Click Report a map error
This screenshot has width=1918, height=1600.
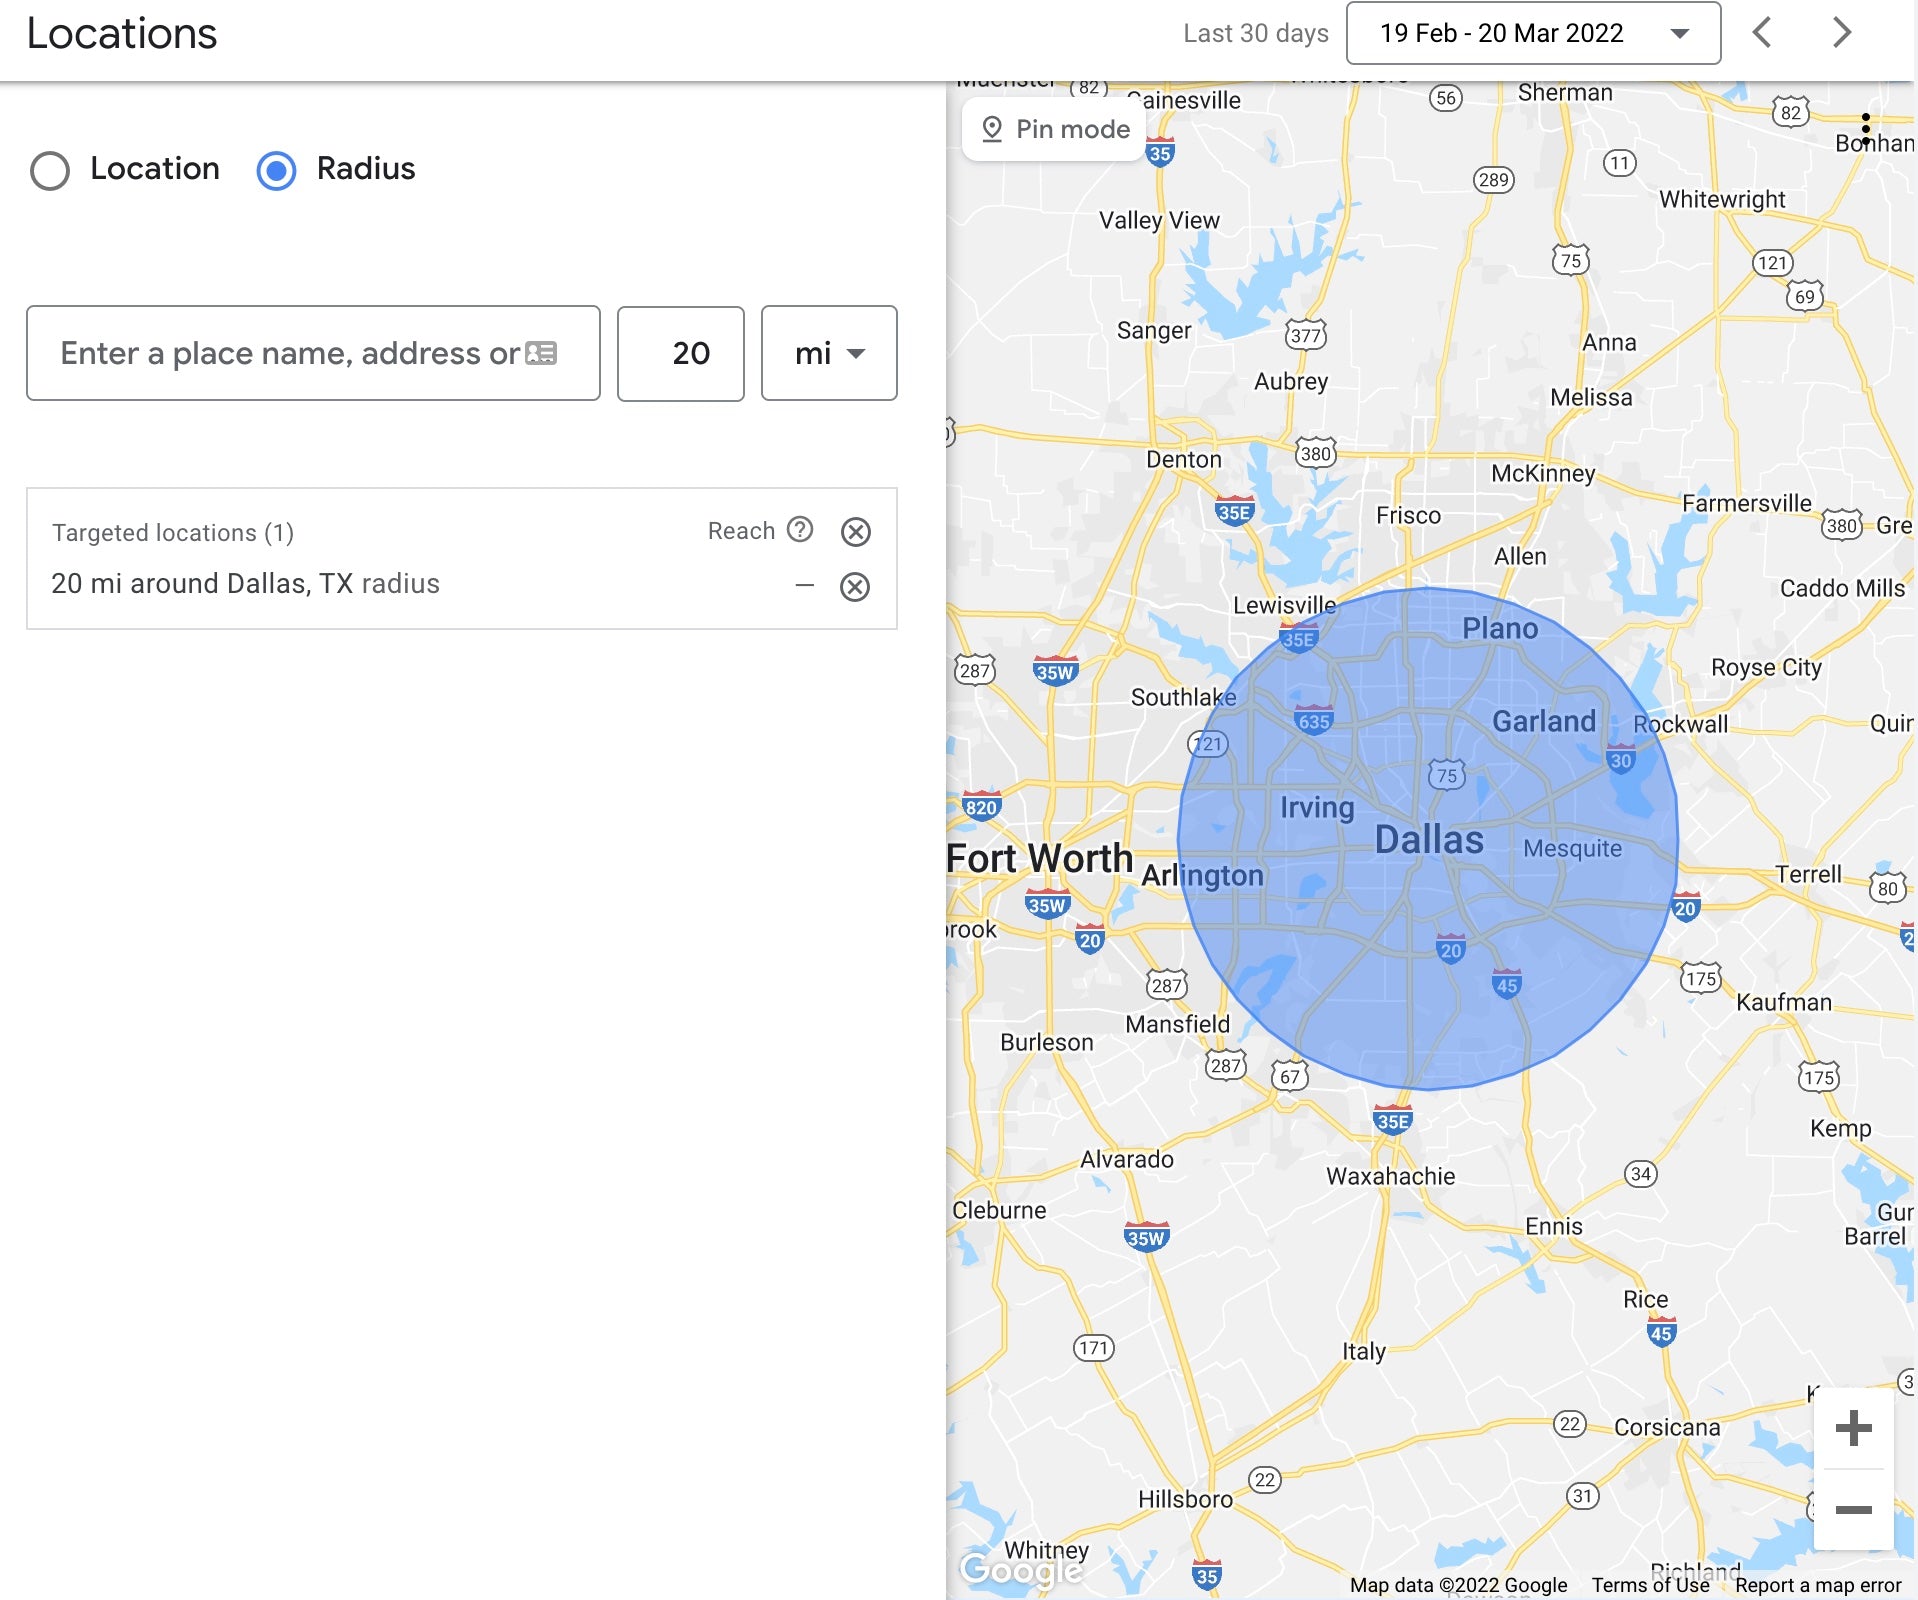coord(1818,1585)
